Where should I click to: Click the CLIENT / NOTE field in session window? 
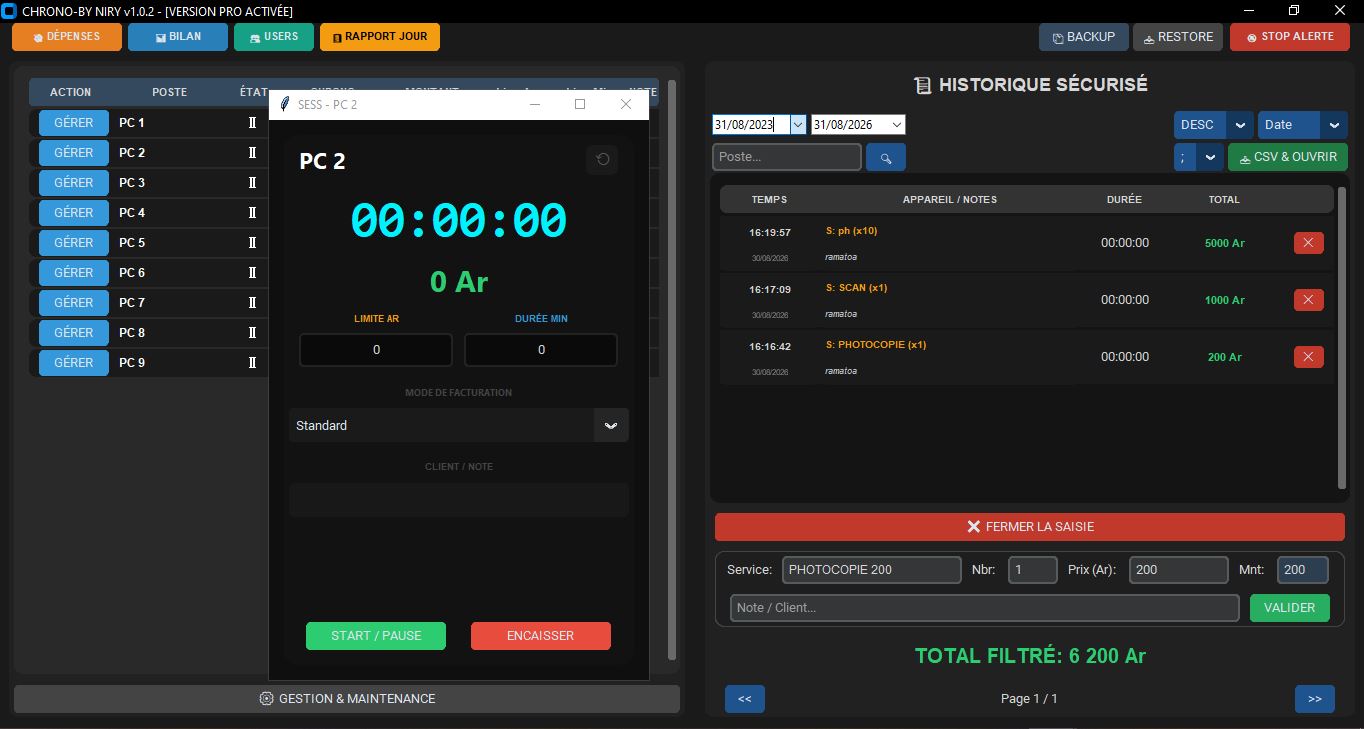coord(459,500)
